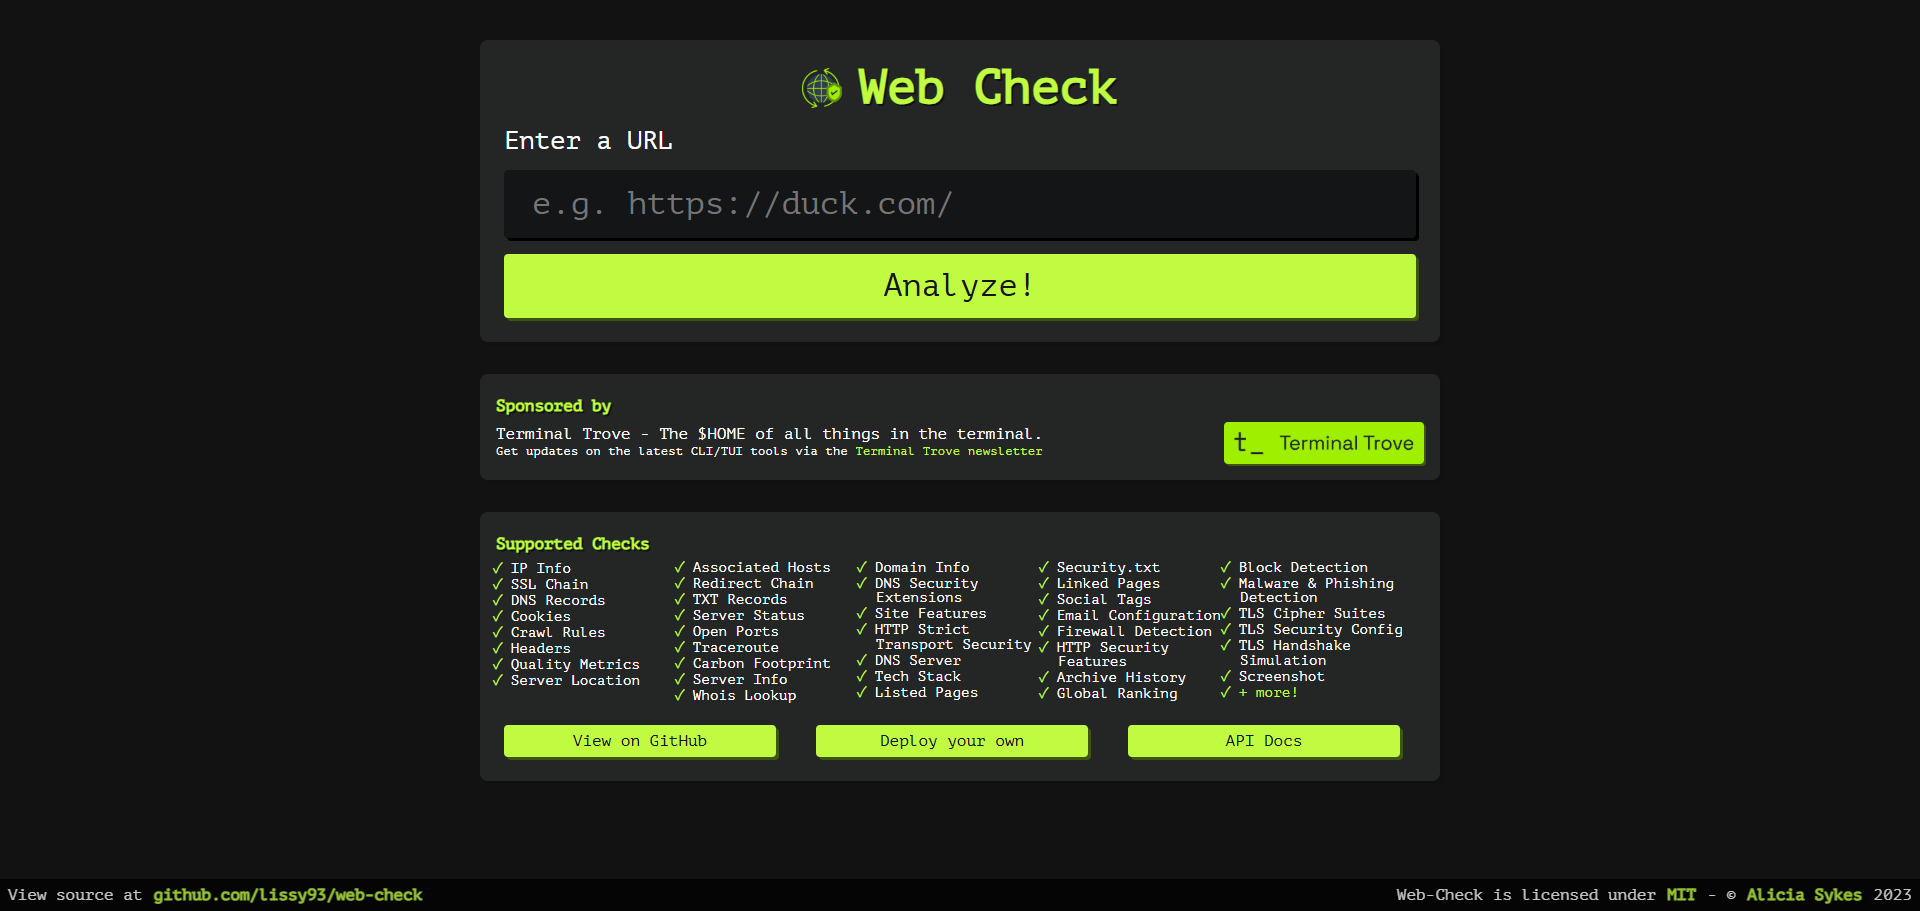The image size is (1920, 911).
Task: Click the 'HTTP Security Features' check item
Action: [x=1112, y=654]
